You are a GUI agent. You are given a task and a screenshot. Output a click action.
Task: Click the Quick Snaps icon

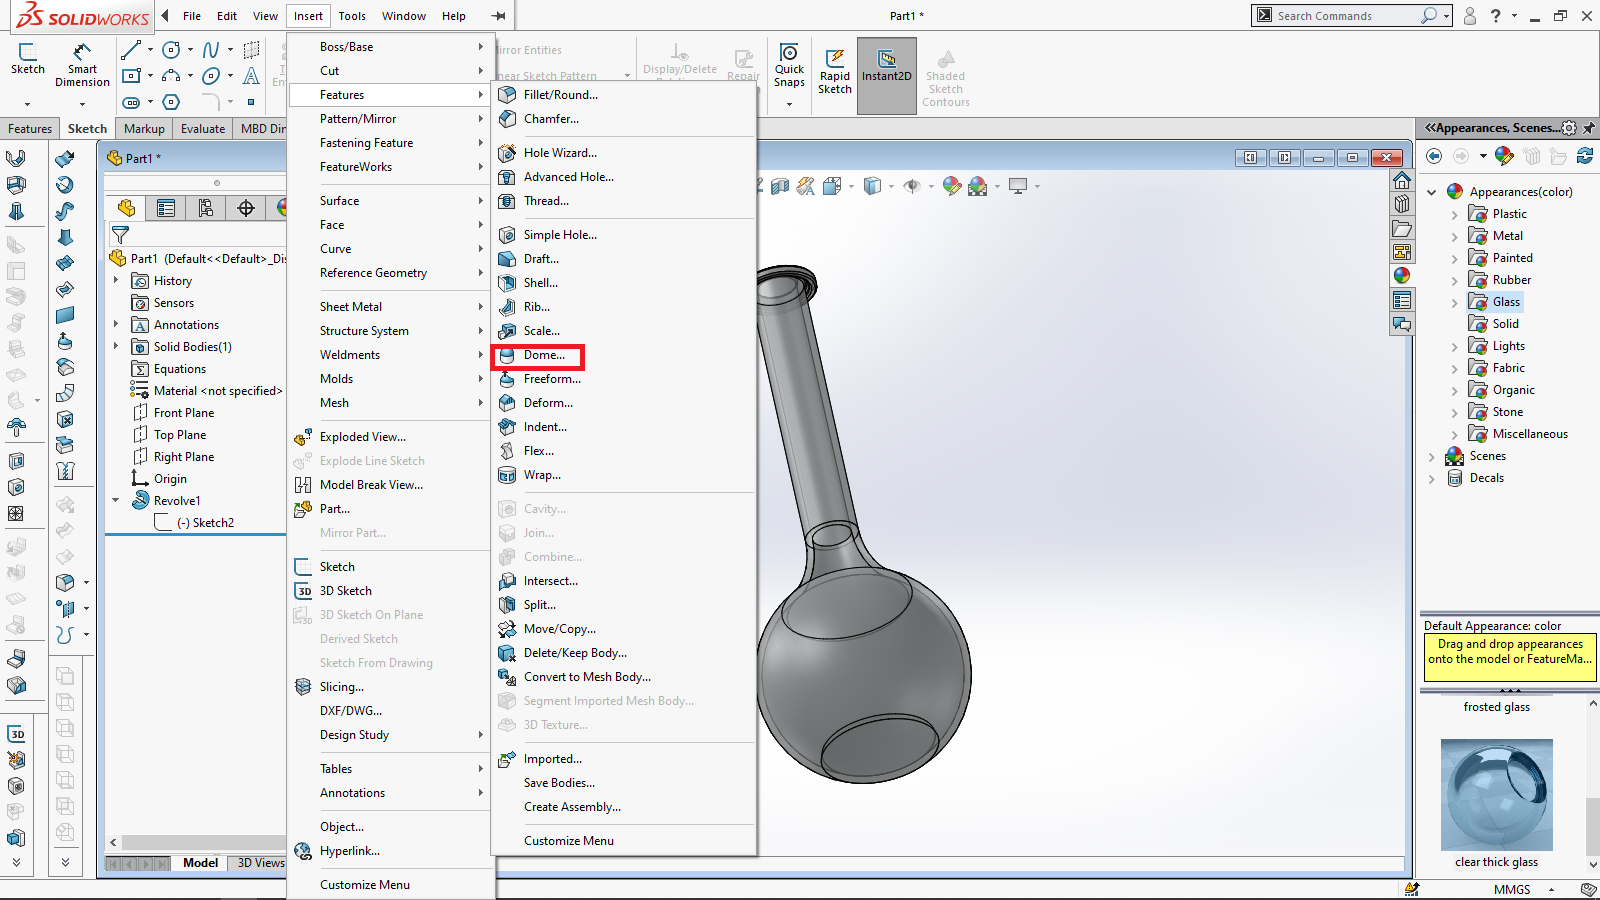[x=789, y=63]
